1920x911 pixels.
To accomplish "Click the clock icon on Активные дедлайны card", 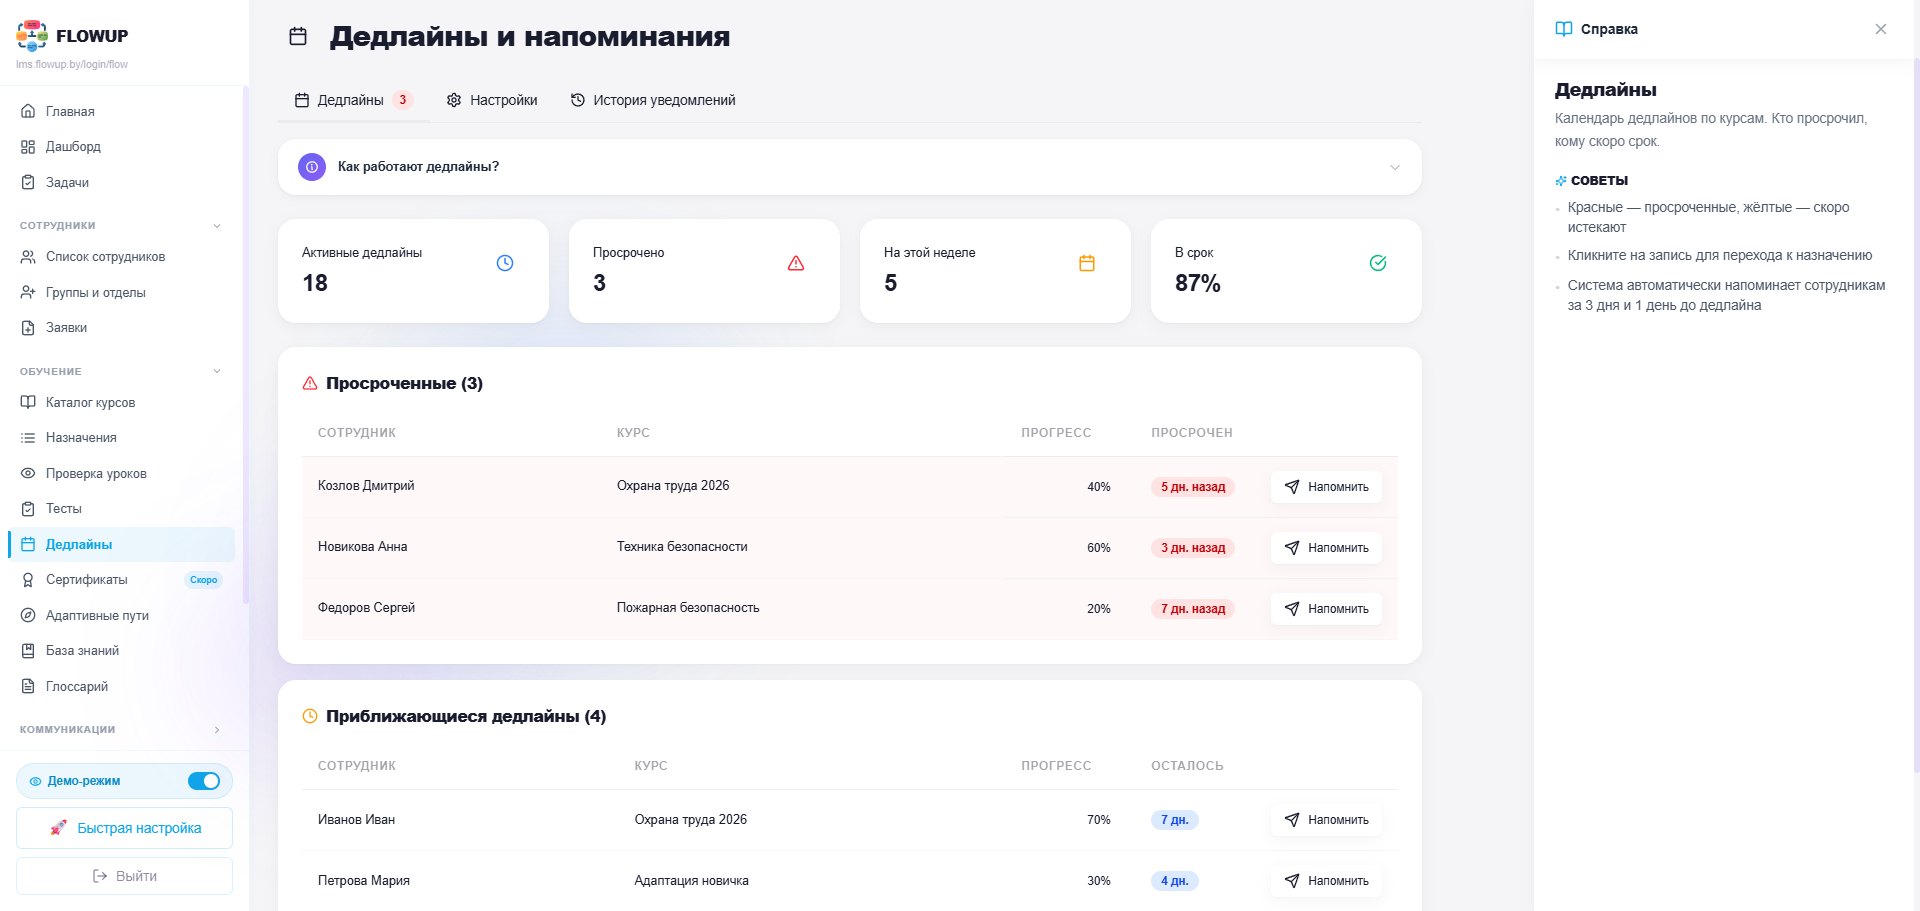I will 505,263.
